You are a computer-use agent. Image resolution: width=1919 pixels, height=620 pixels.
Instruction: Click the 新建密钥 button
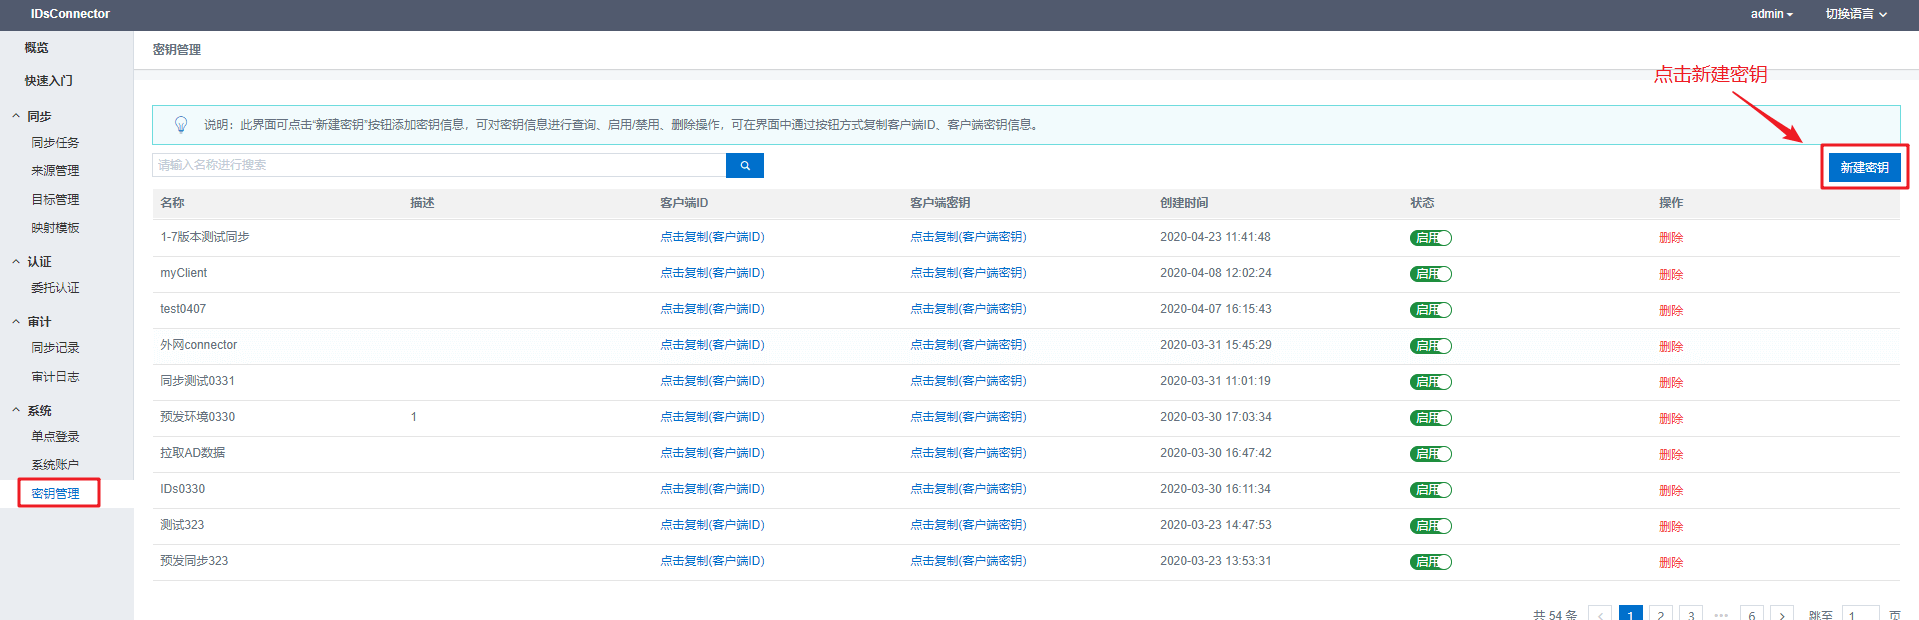click(x=1864, y=167)
